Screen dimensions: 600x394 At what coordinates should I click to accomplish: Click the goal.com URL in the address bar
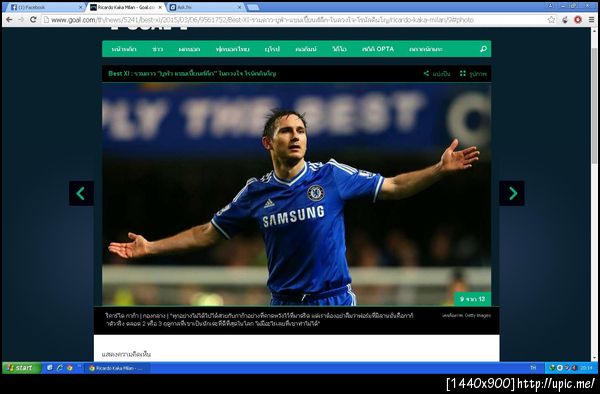pos(262,20)
